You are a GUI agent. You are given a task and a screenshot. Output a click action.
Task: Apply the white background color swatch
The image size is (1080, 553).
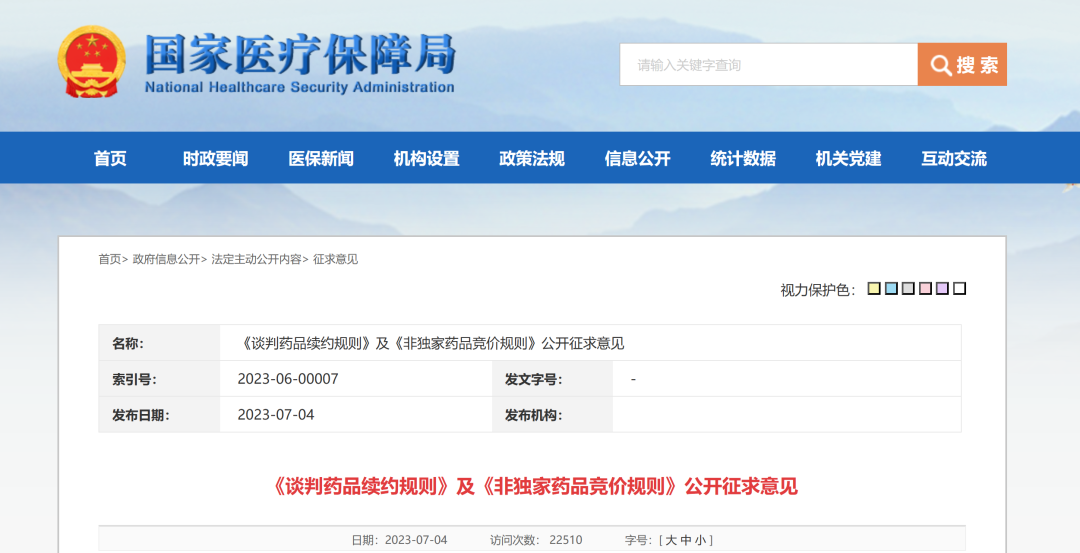(x=960, y=289)
